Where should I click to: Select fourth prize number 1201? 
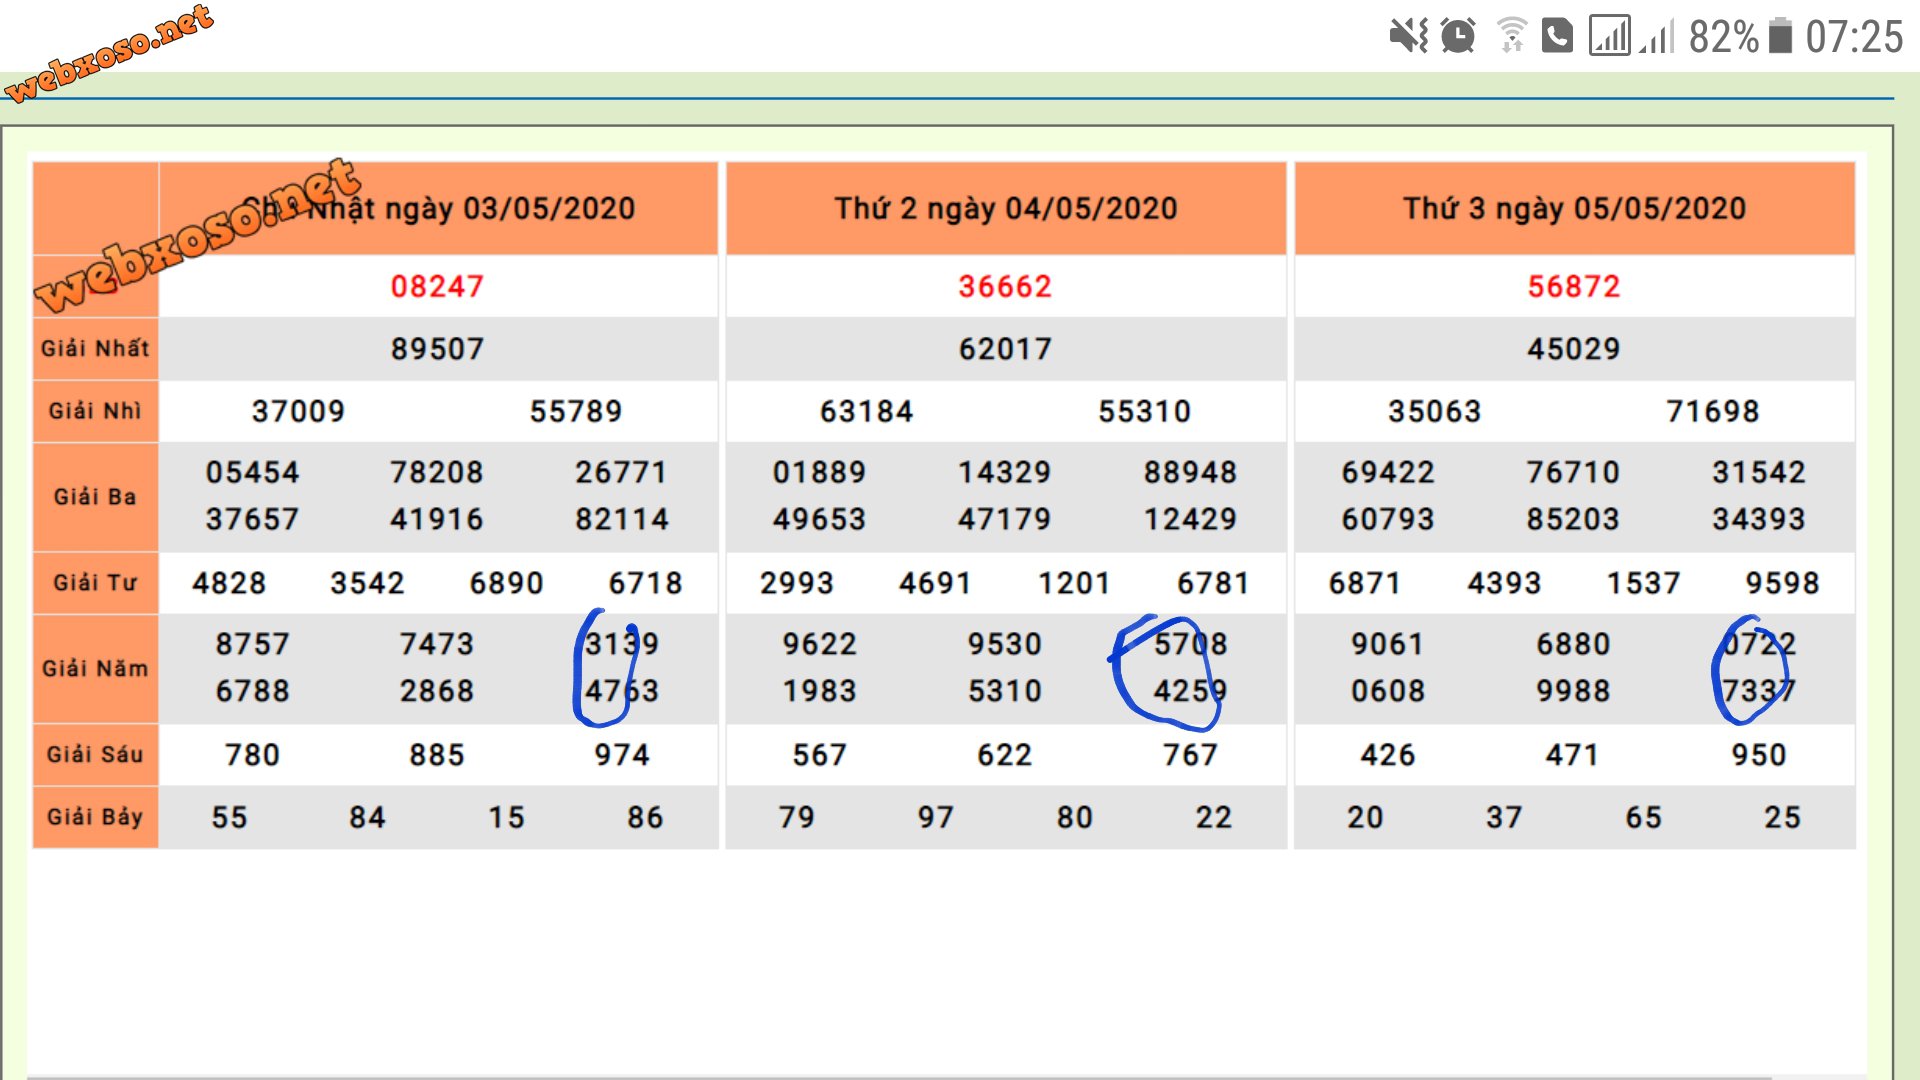(x=1075, y=583)
